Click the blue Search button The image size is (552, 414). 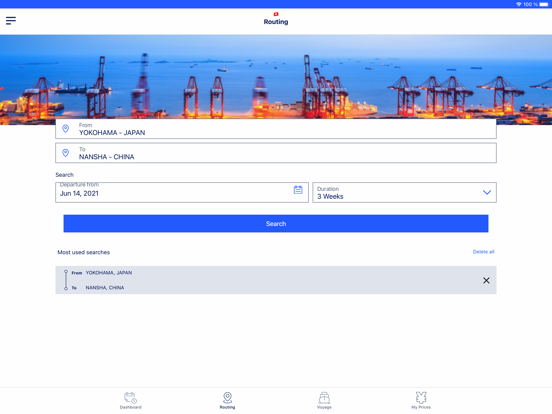(x=276, y=224)
